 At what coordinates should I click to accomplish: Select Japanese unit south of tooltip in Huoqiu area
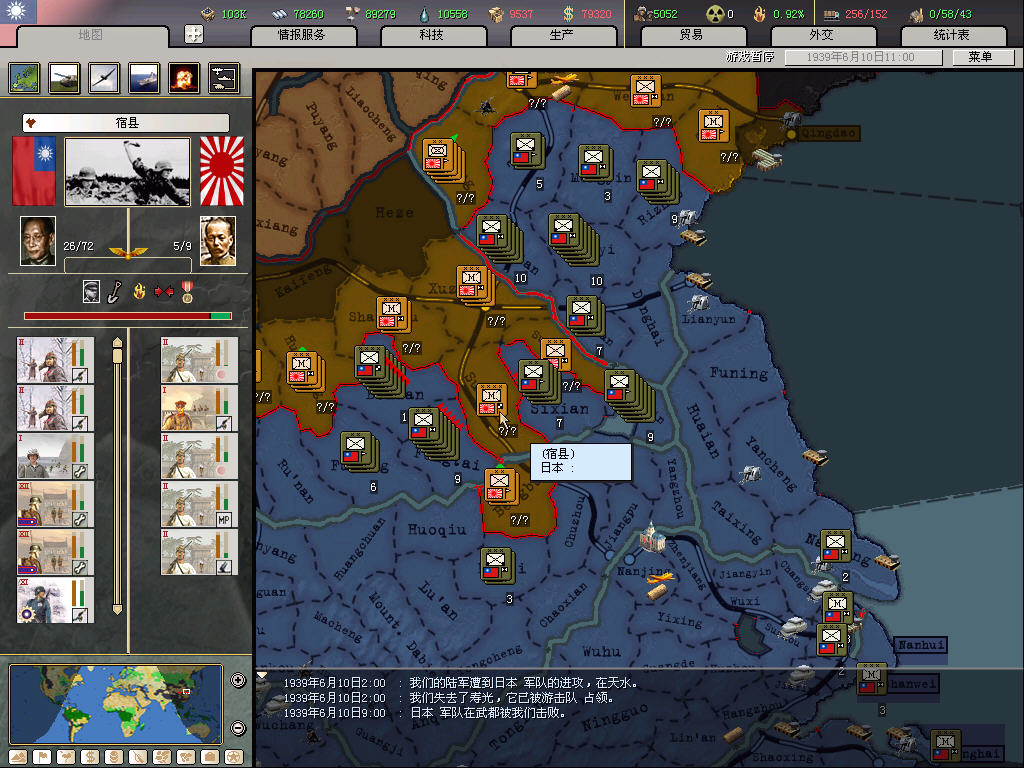(502, 487)
